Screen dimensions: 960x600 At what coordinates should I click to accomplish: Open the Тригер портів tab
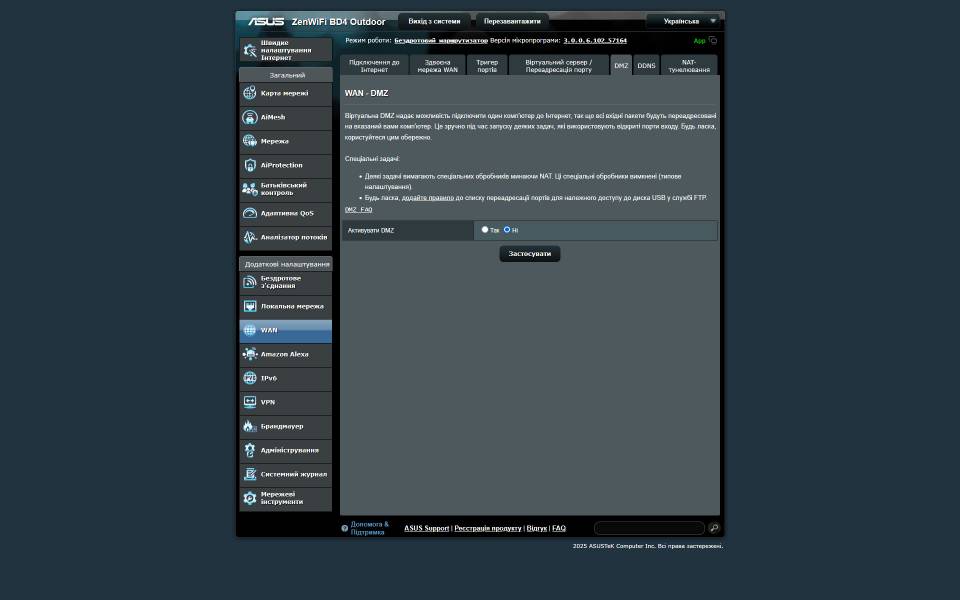[487, 66]
